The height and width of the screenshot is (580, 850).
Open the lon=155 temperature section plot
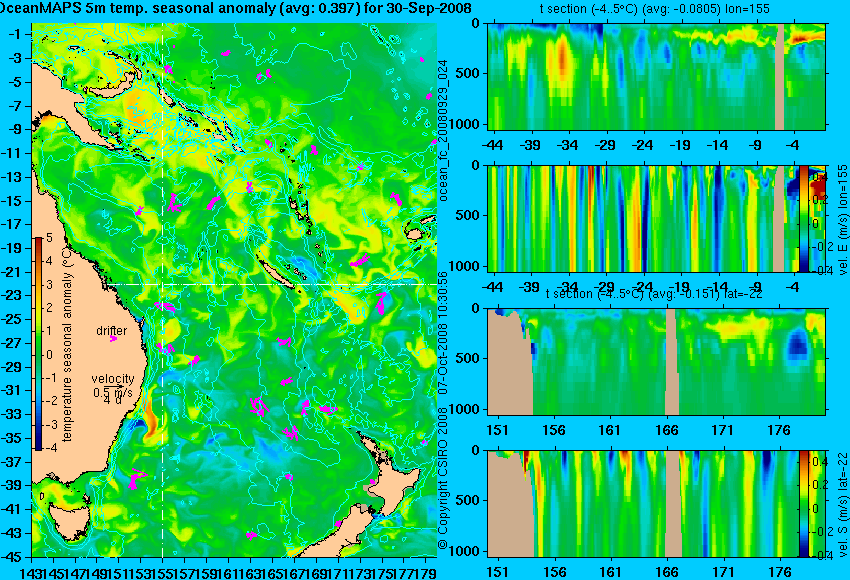click(x=656, y=76)
